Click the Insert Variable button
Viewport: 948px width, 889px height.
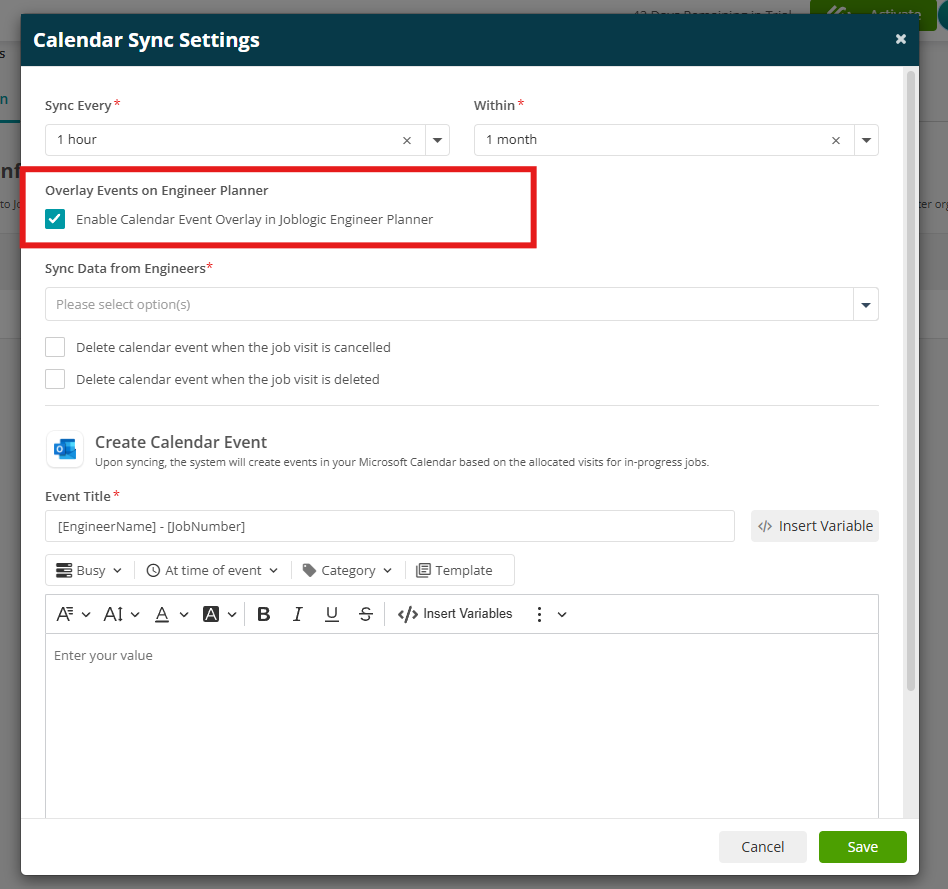click(814, 526)
